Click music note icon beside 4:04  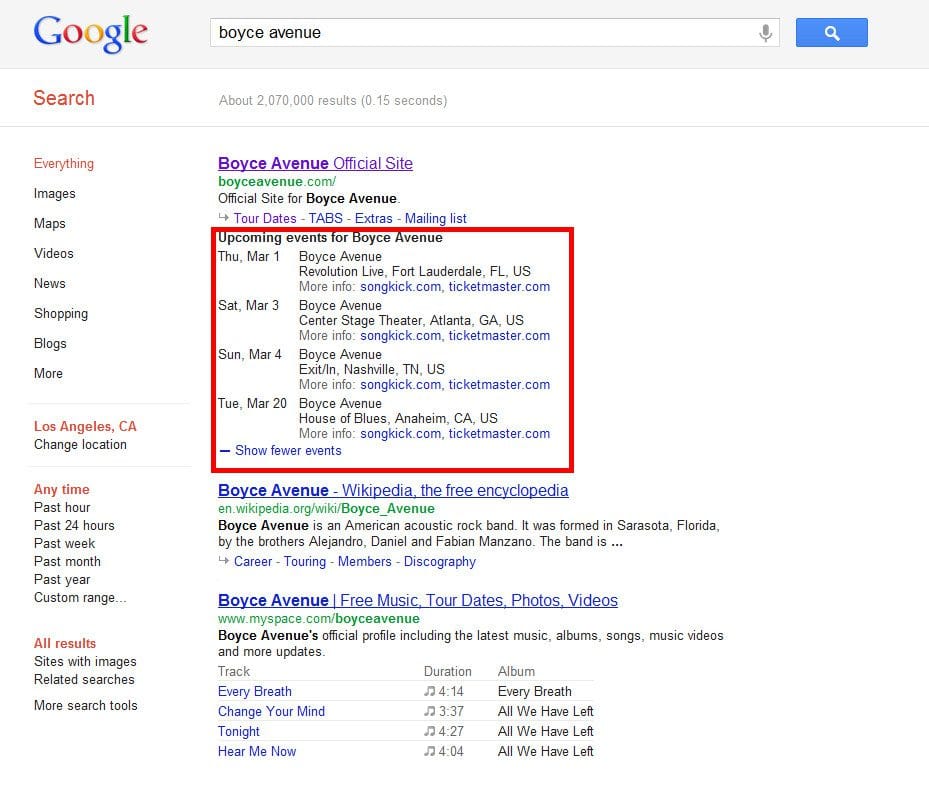[x=430, y=751]
